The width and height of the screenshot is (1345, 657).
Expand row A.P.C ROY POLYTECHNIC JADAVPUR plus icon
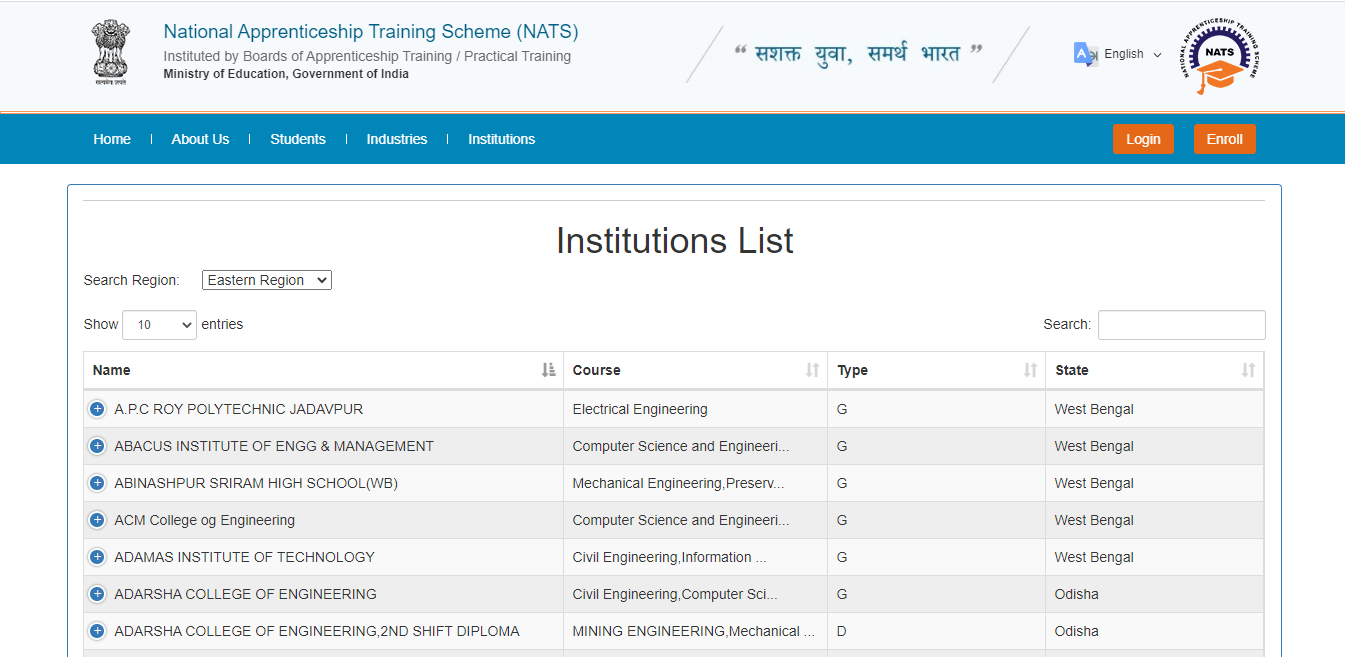click(97, 409)
